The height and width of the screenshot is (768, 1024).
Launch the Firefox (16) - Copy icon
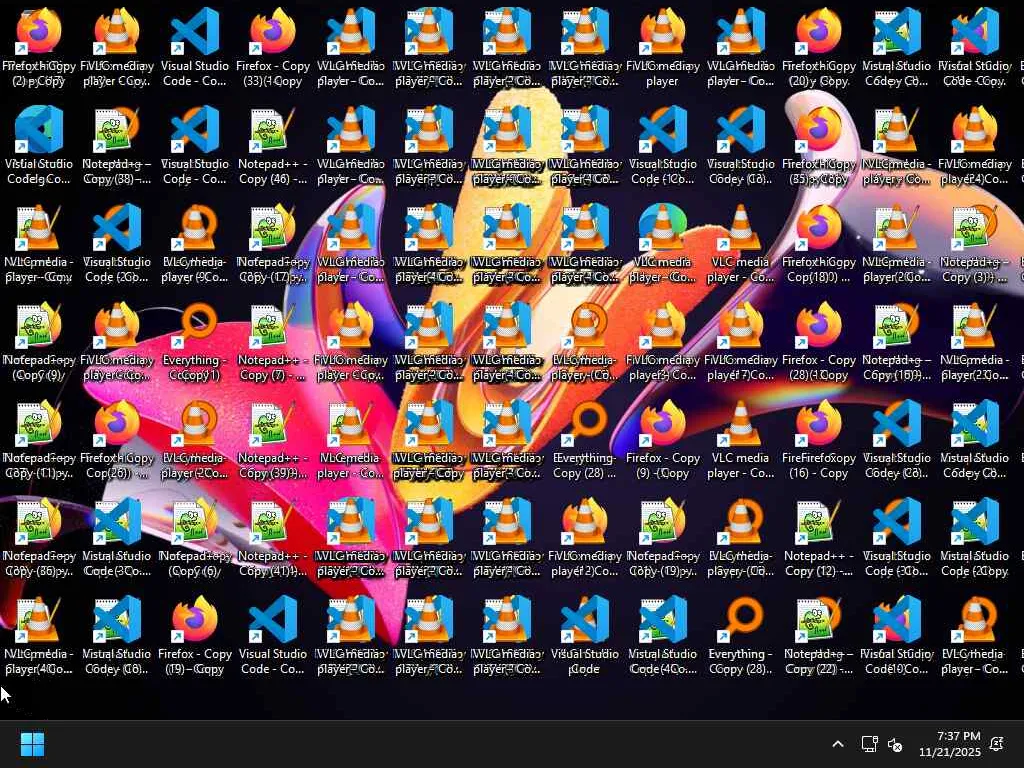[x=818, y=440]
